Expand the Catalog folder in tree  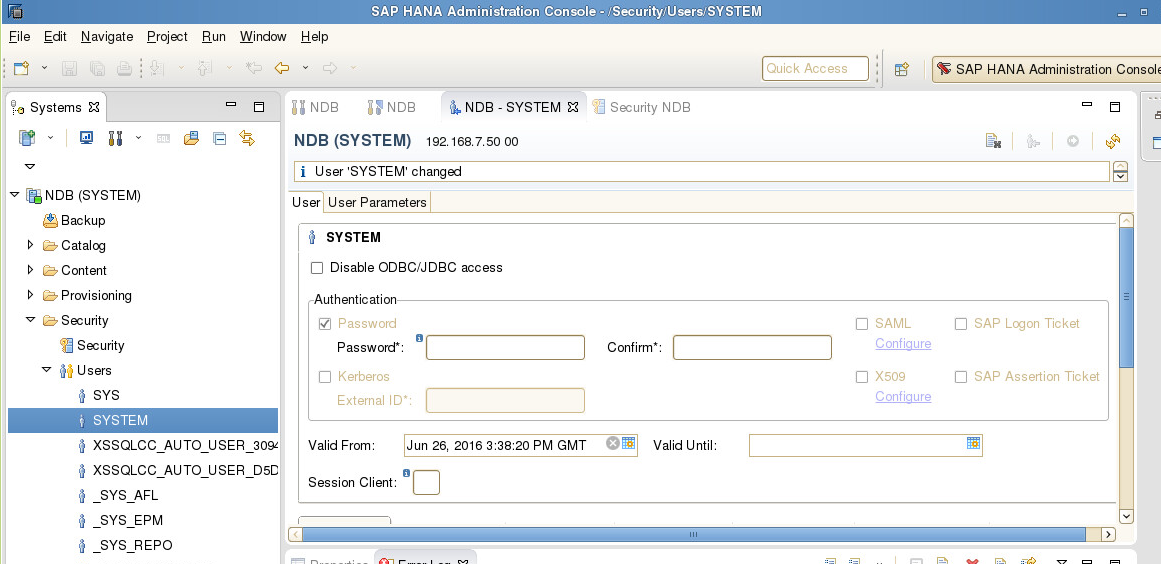pos(30,245)
